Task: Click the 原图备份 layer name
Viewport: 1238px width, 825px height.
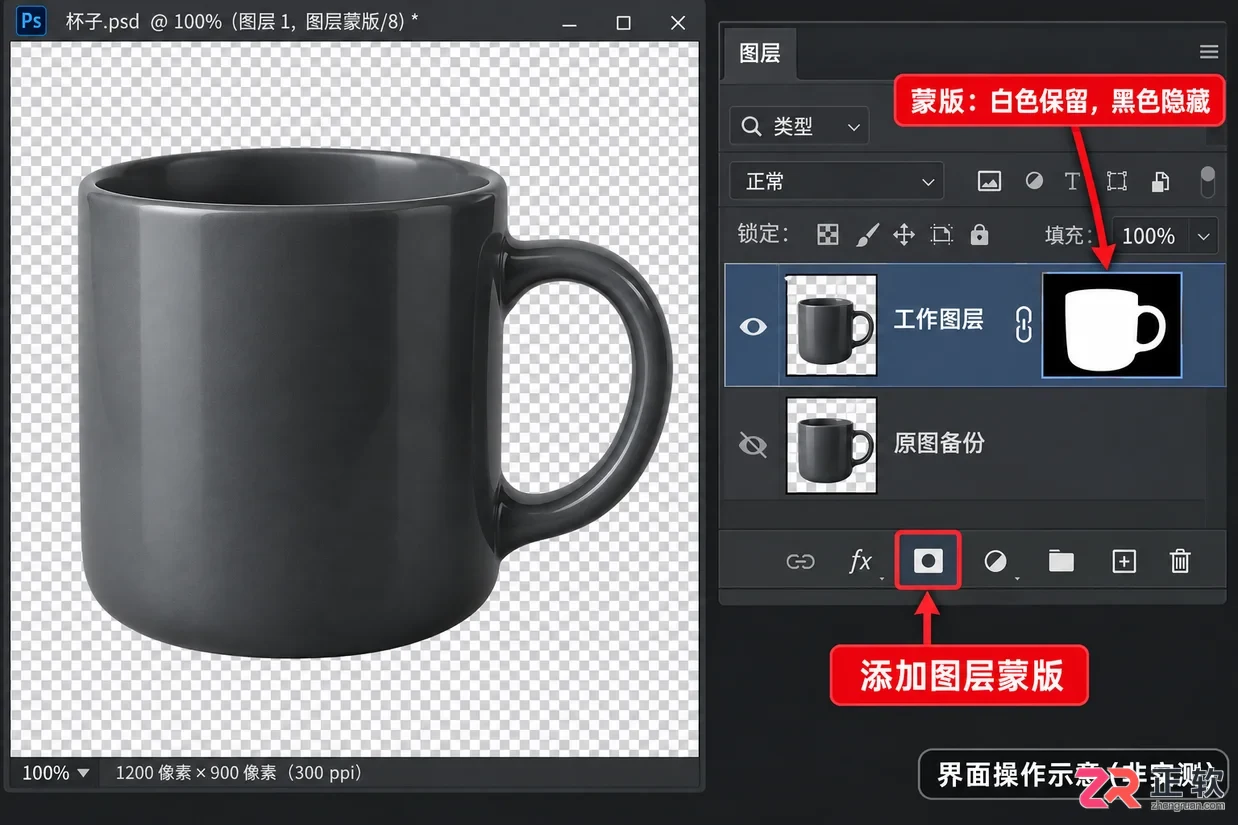Action: (x=938, y=443)
